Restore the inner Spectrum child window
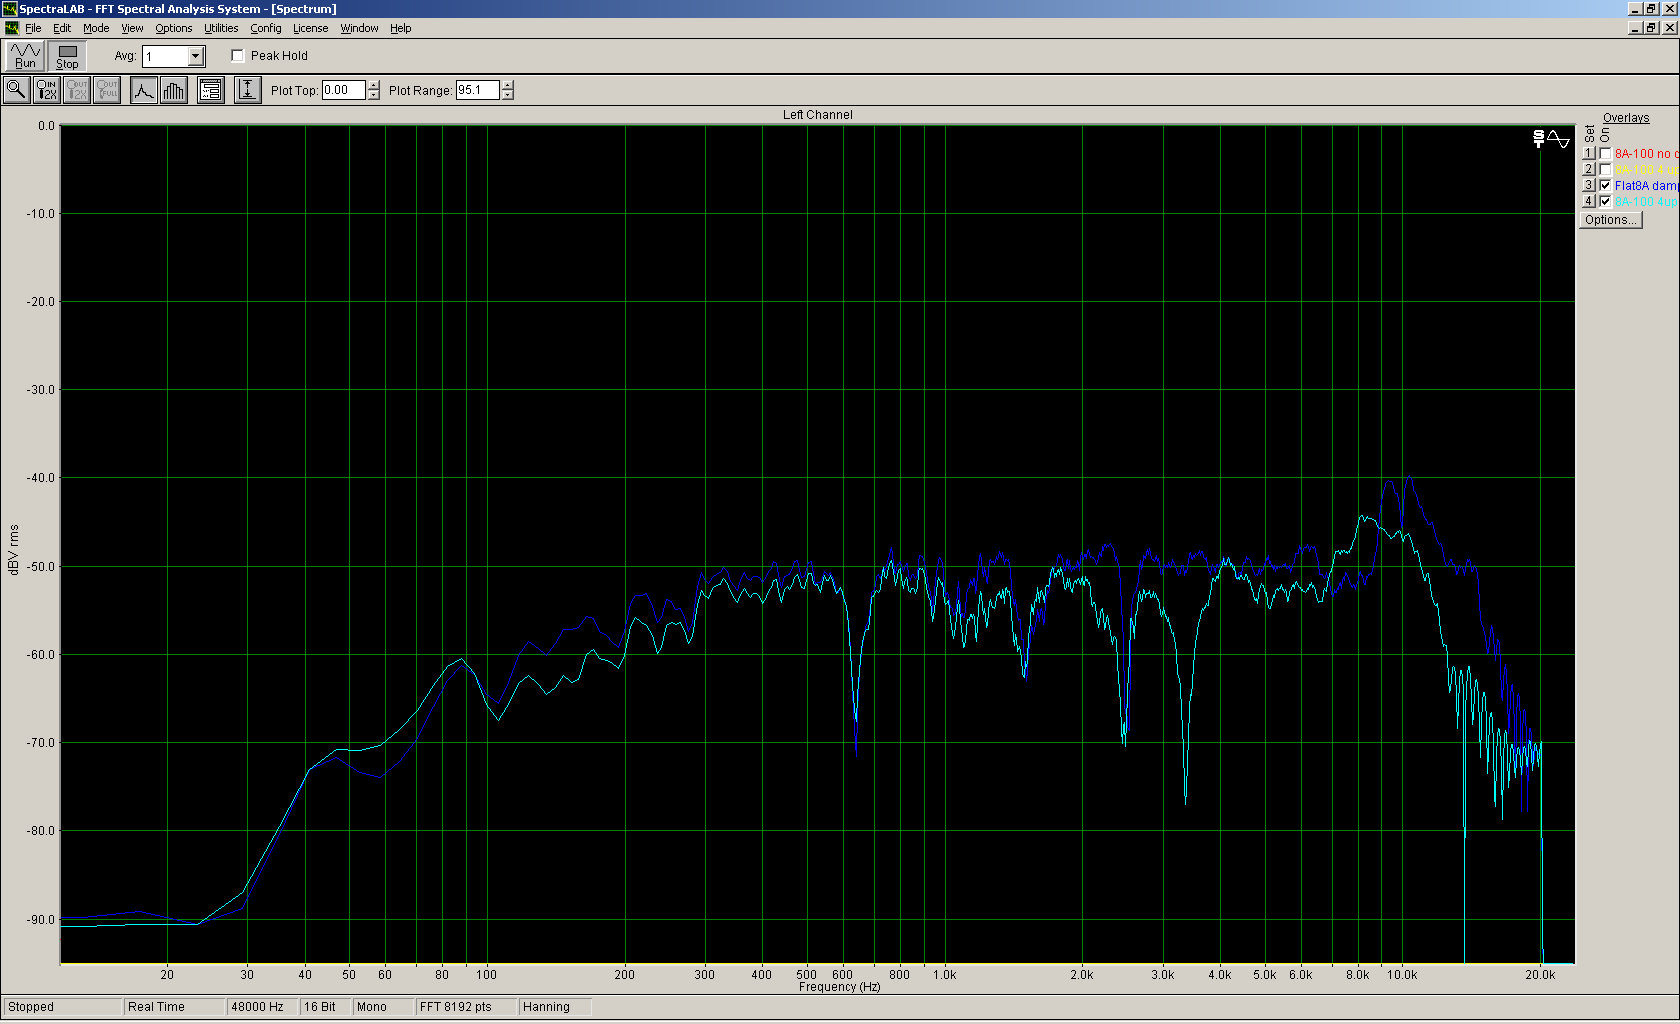1680x1024 pixels. click(1651, 28)
